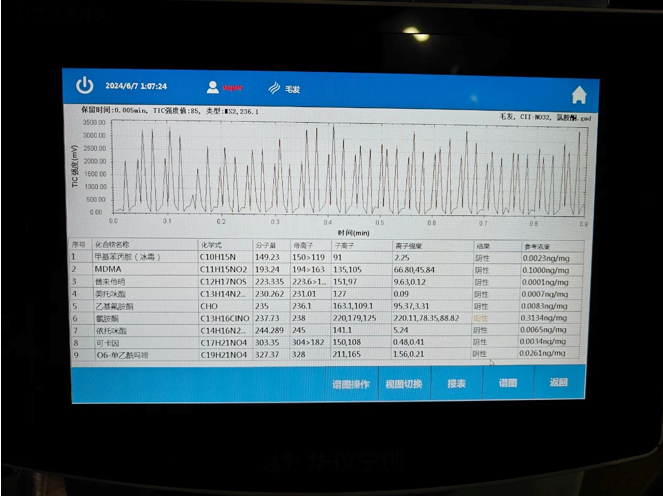Click the 参考浓度 column header

(x=536, y=245)
